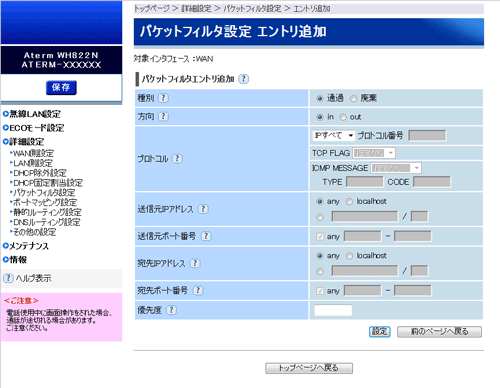Click the blue bullet icon beside 詳細設定
Screen dimensions: 500x388
point(5,142)
